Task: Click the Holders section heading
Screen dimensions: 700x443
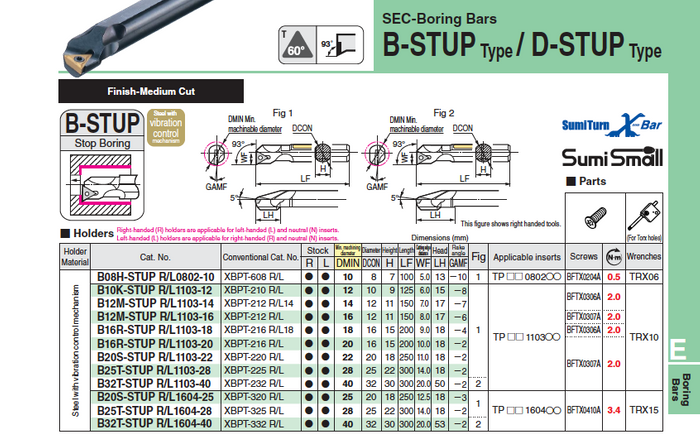Action: (88, 233)
